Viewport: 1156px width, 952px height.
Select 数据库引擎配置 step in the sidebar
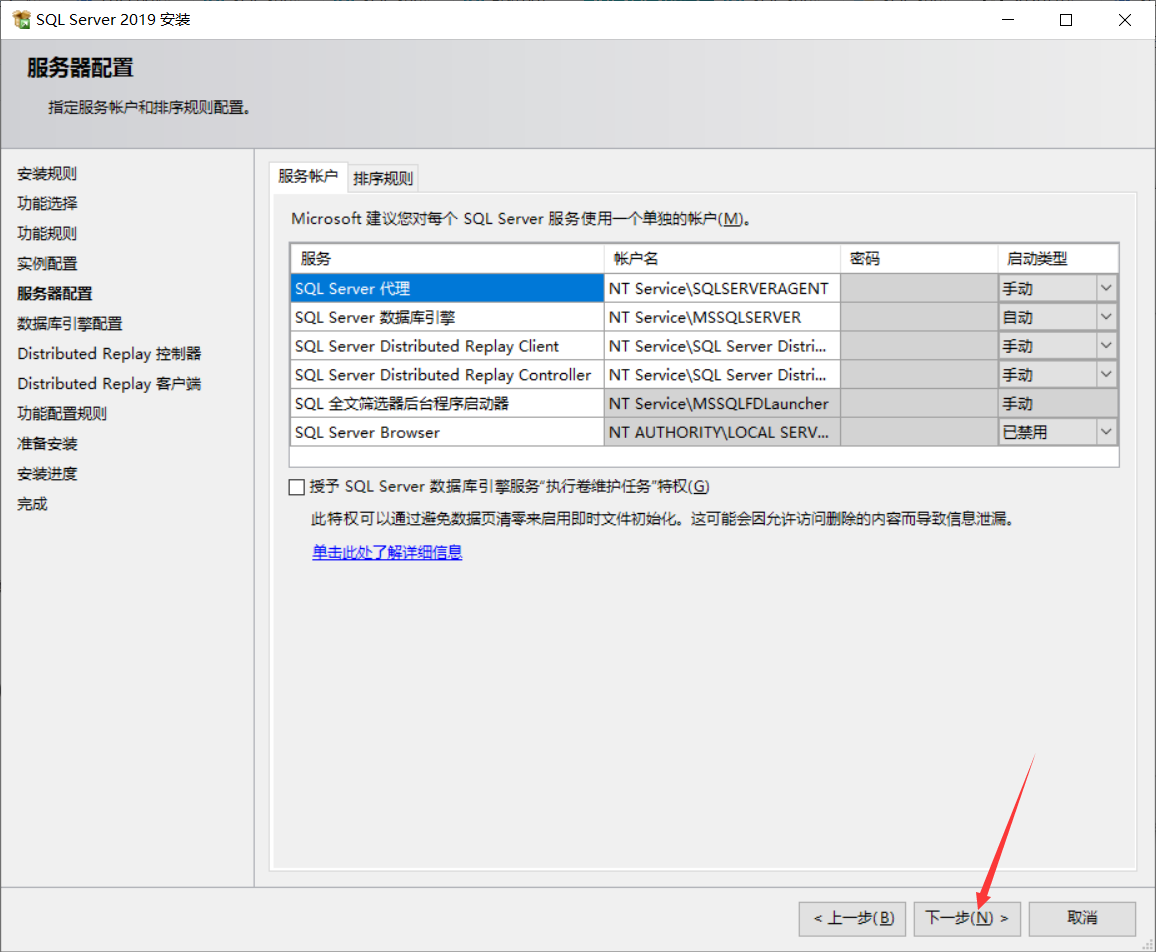[69, 324]
